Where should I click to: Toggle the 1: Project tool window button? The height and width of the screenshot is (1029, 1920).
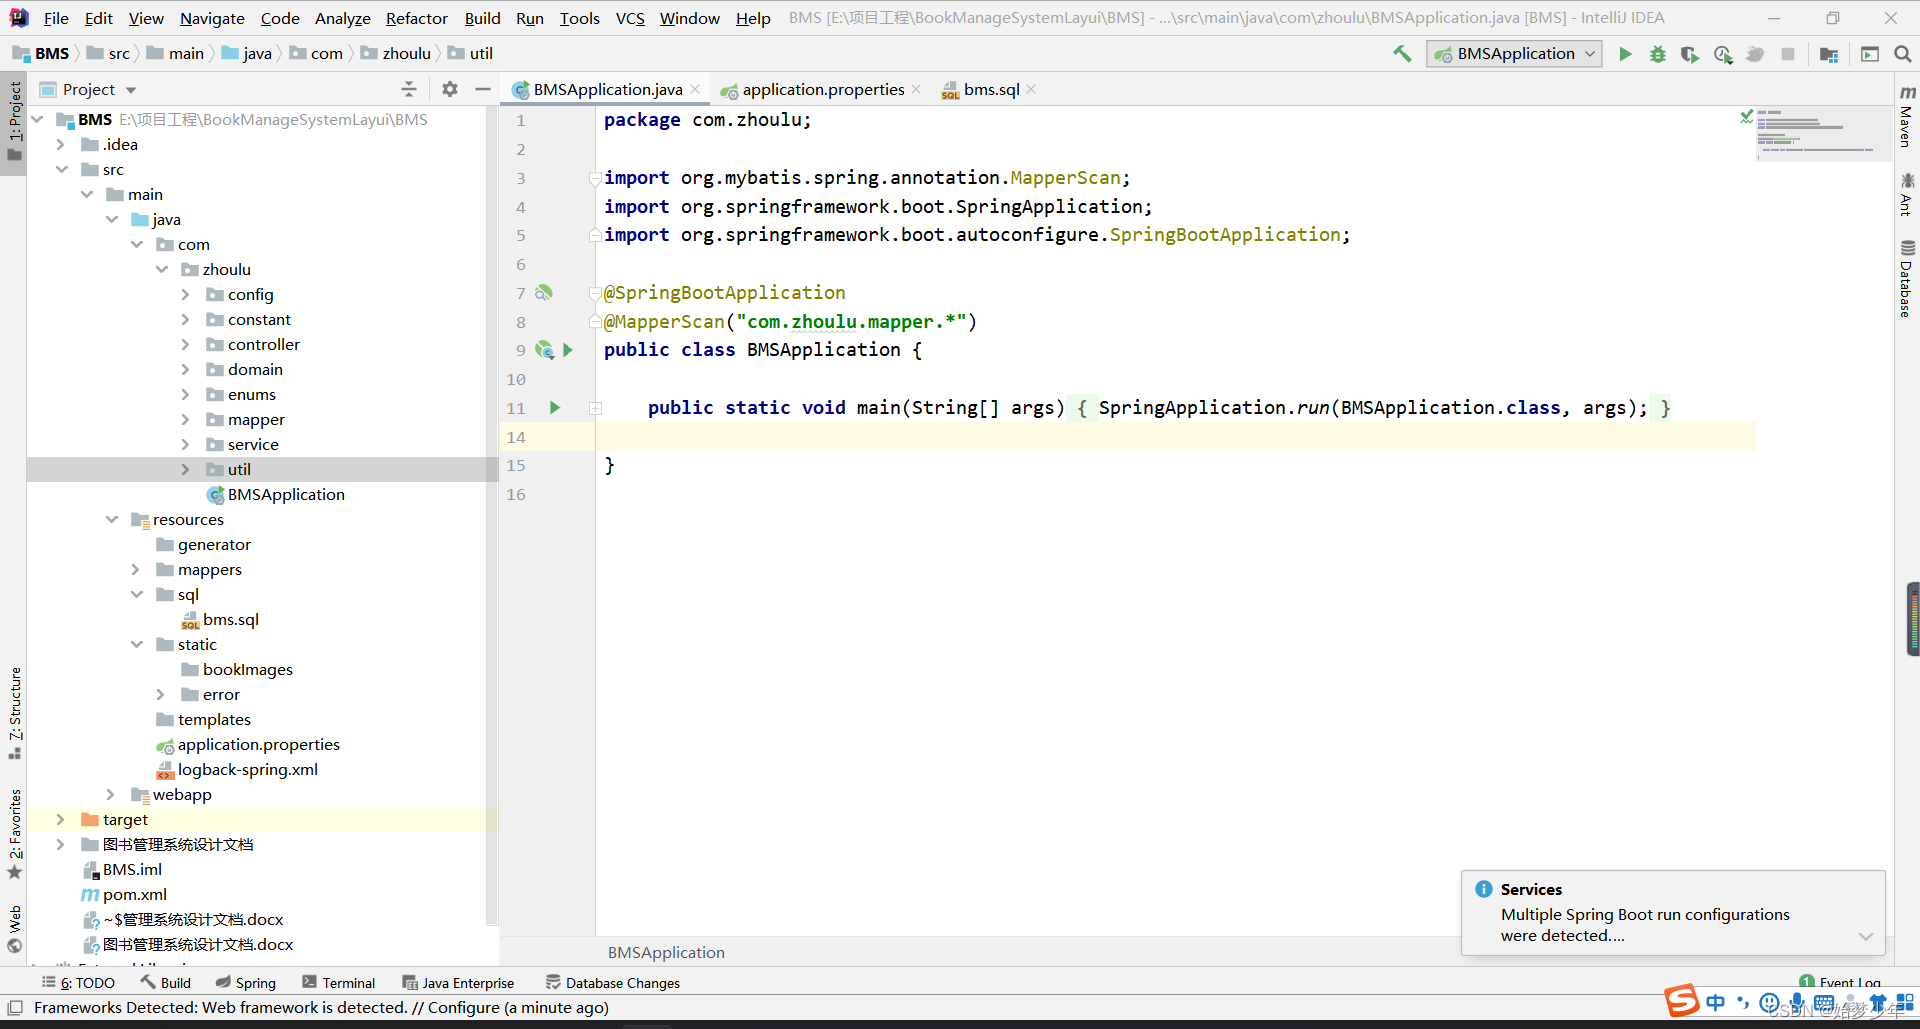pyautogui.click(x=14, y=123)
